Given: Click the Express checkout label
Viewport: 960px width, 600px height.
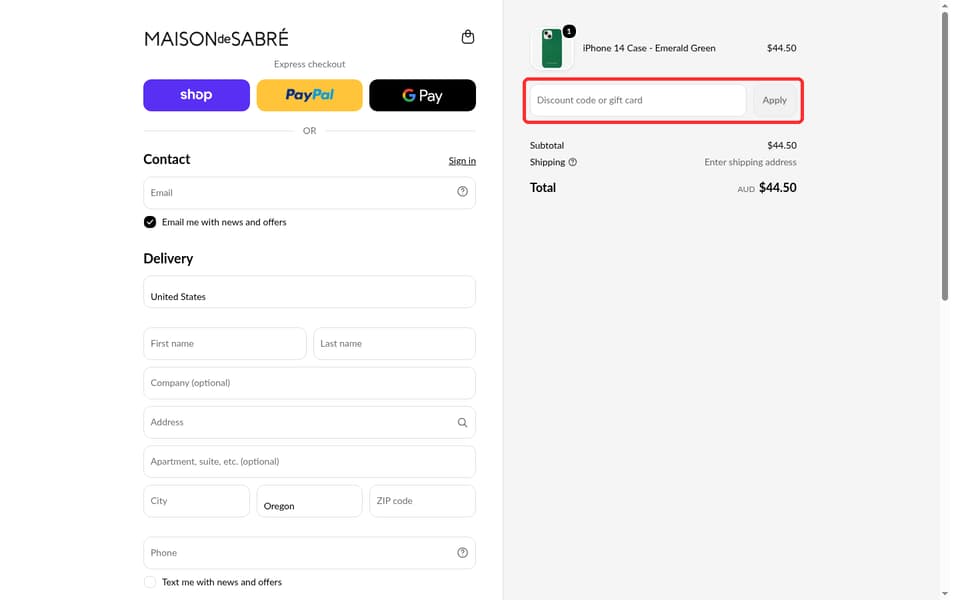Looking at the screenshot, I should [x=309, y=64].
